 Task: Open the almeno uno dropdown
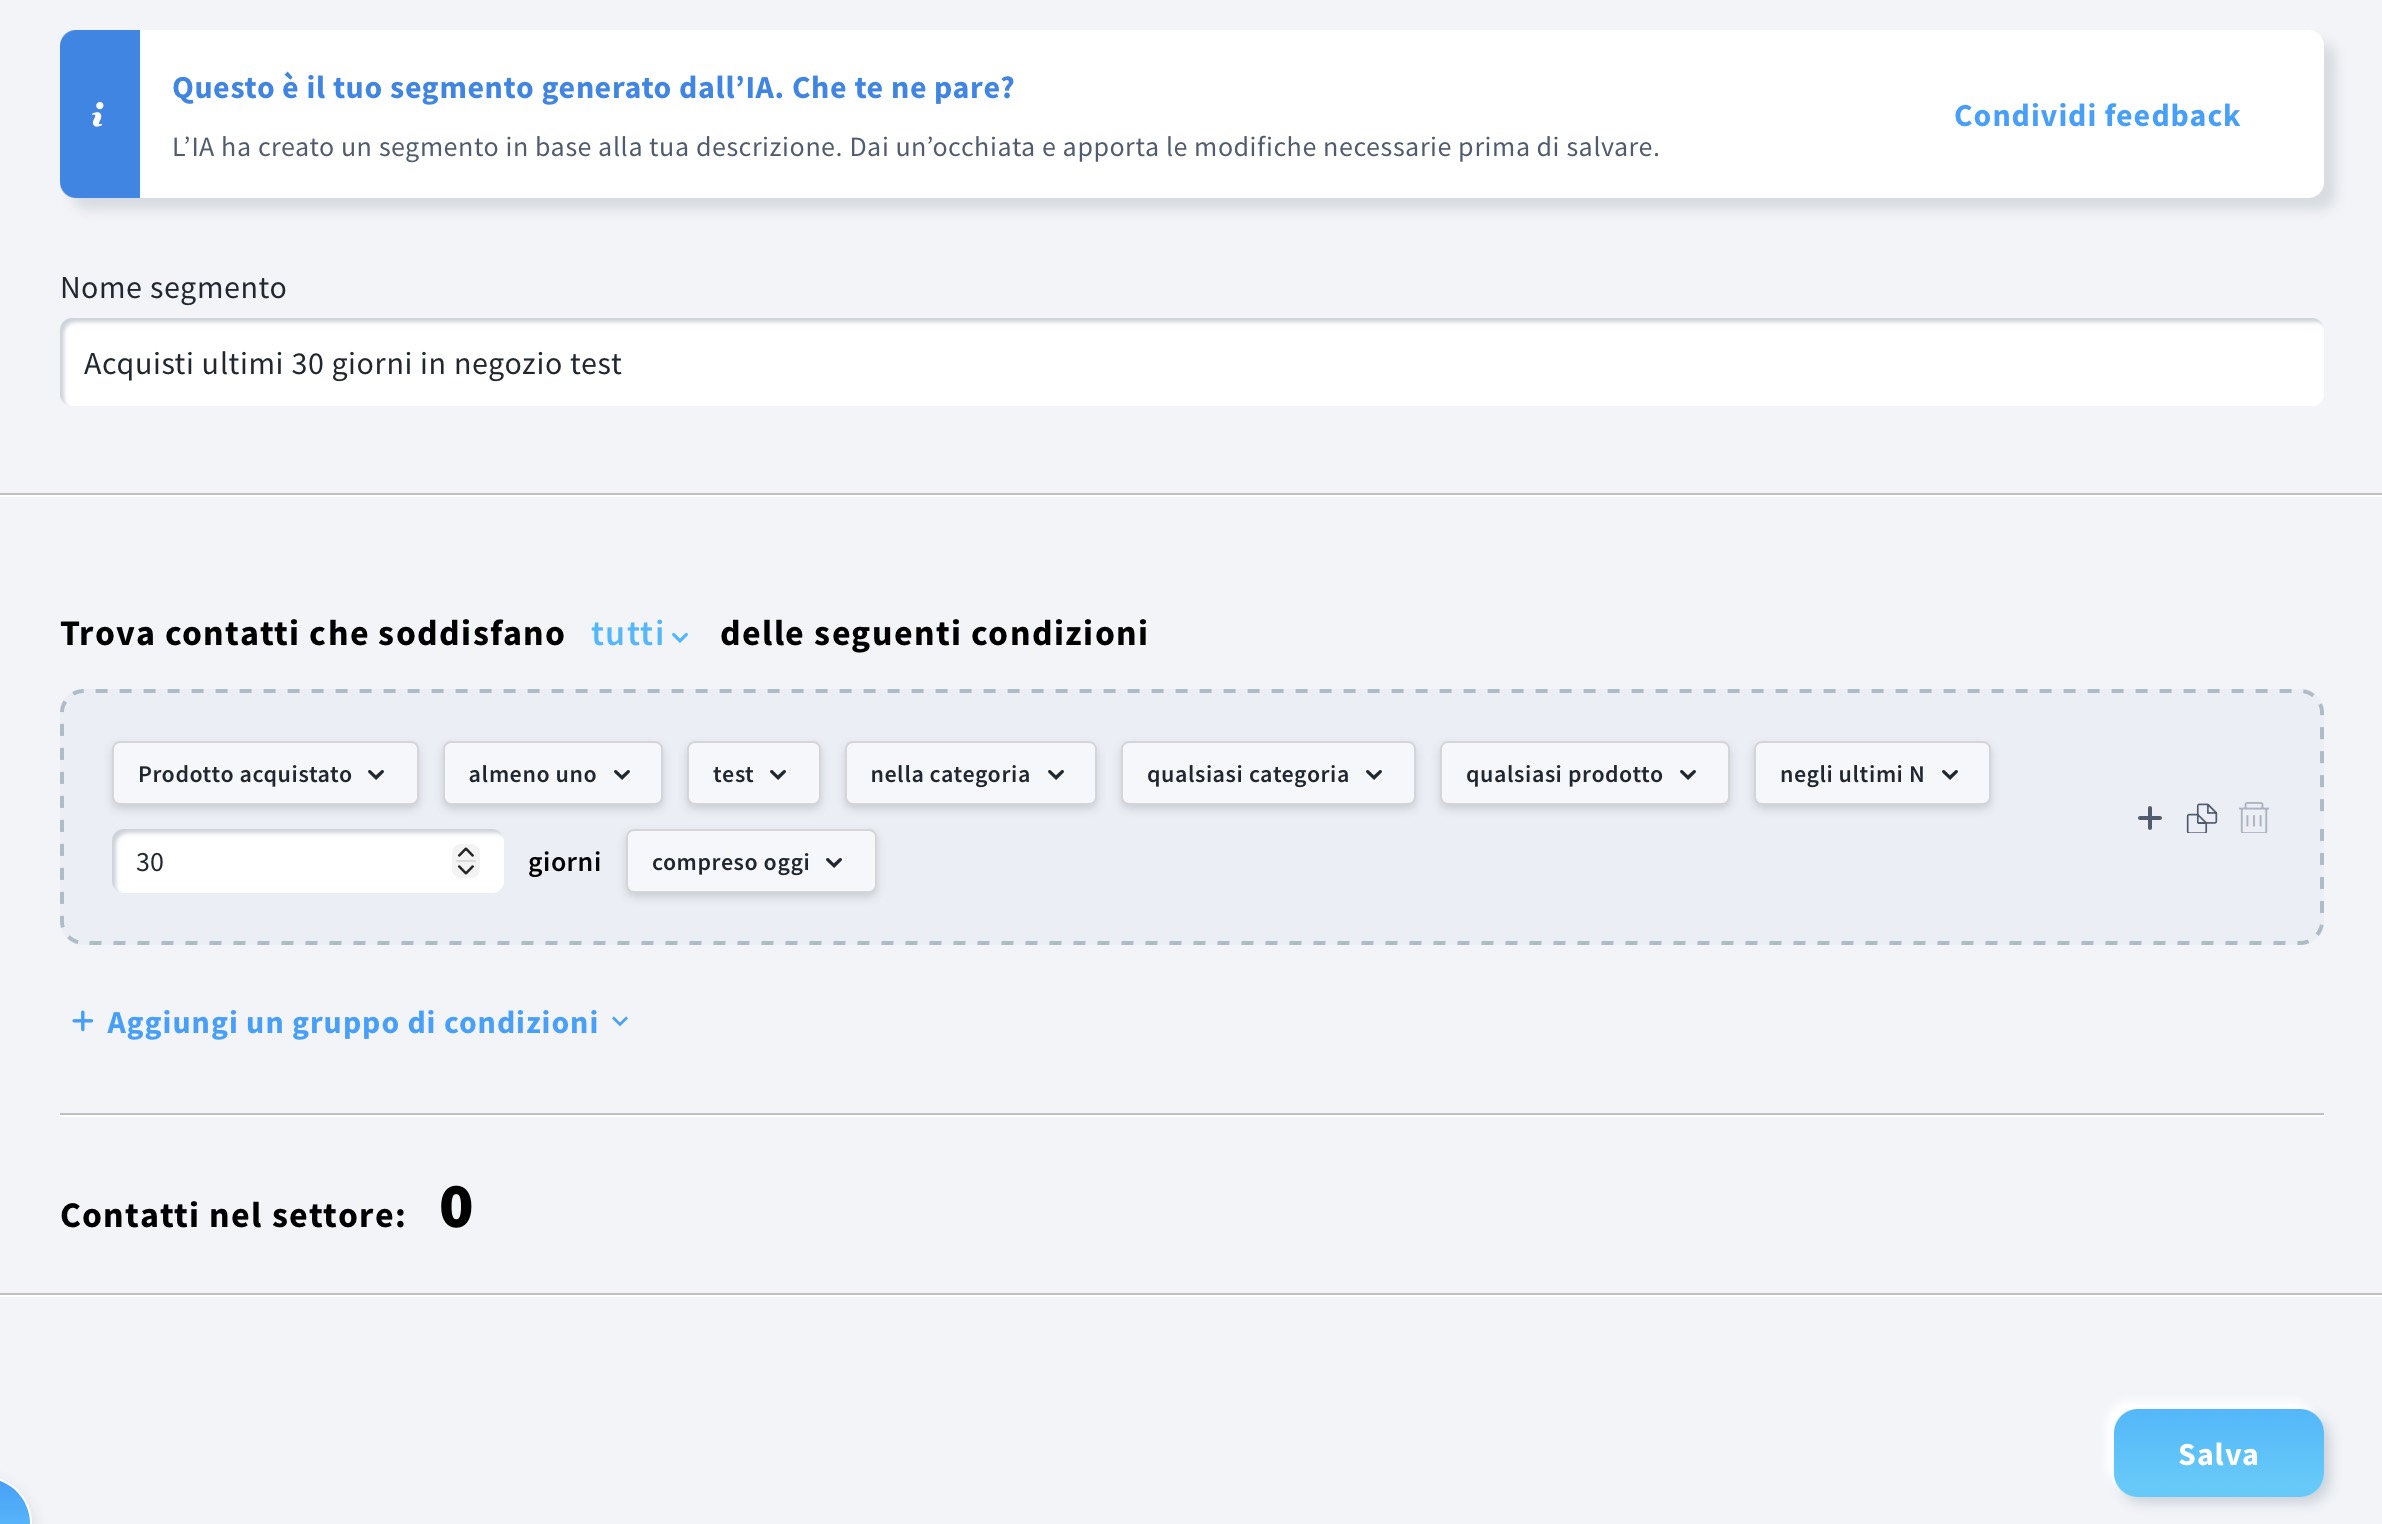551,773
